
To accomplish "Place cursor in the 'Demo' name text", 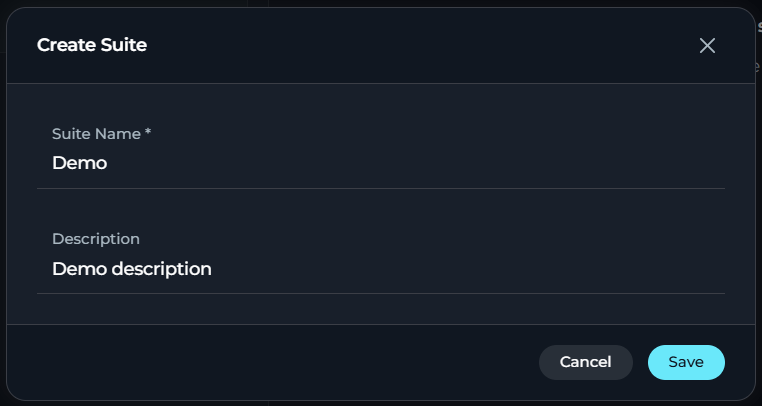I will tap(79, 163).
